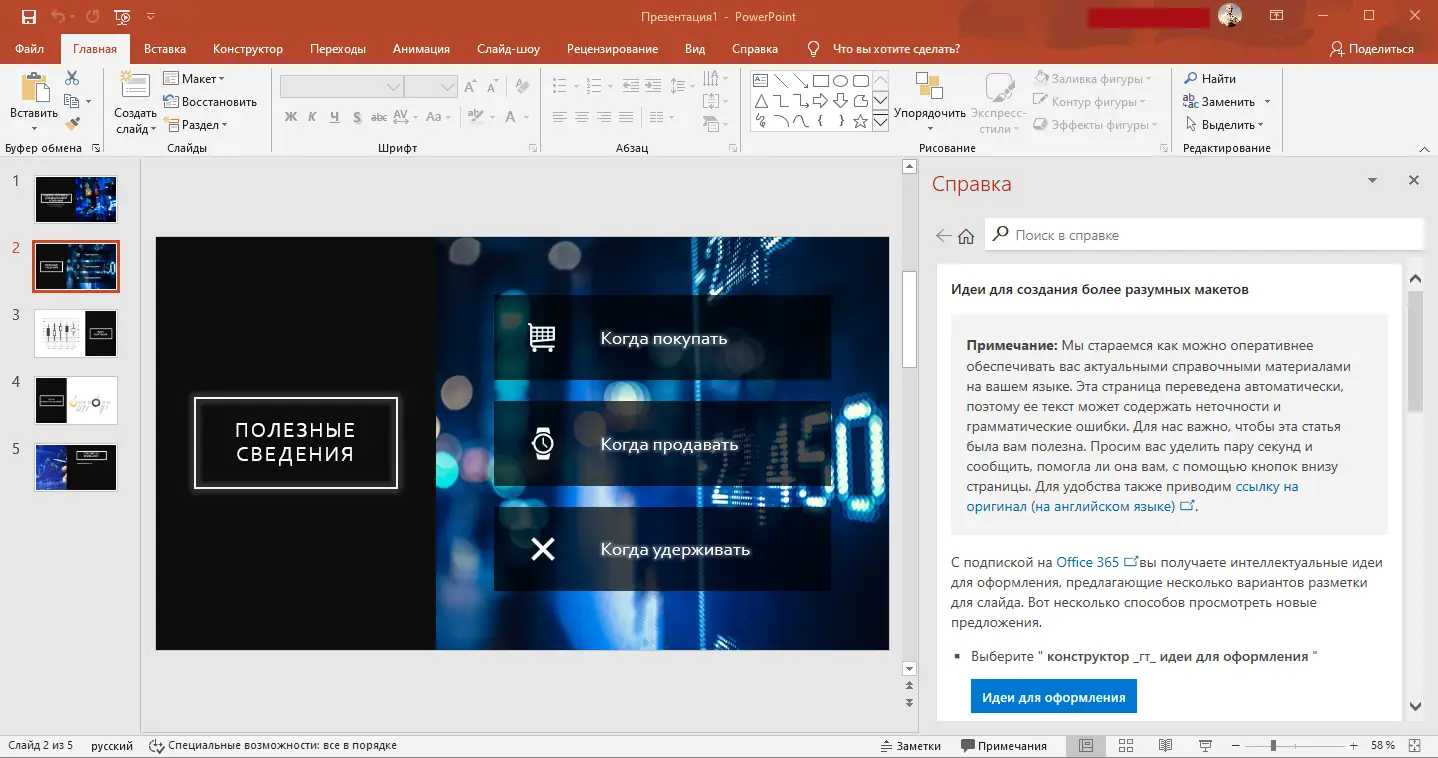The image size is (1438, 758).
Task: Toggle the Примечания comments pane
Action: 1004,746
